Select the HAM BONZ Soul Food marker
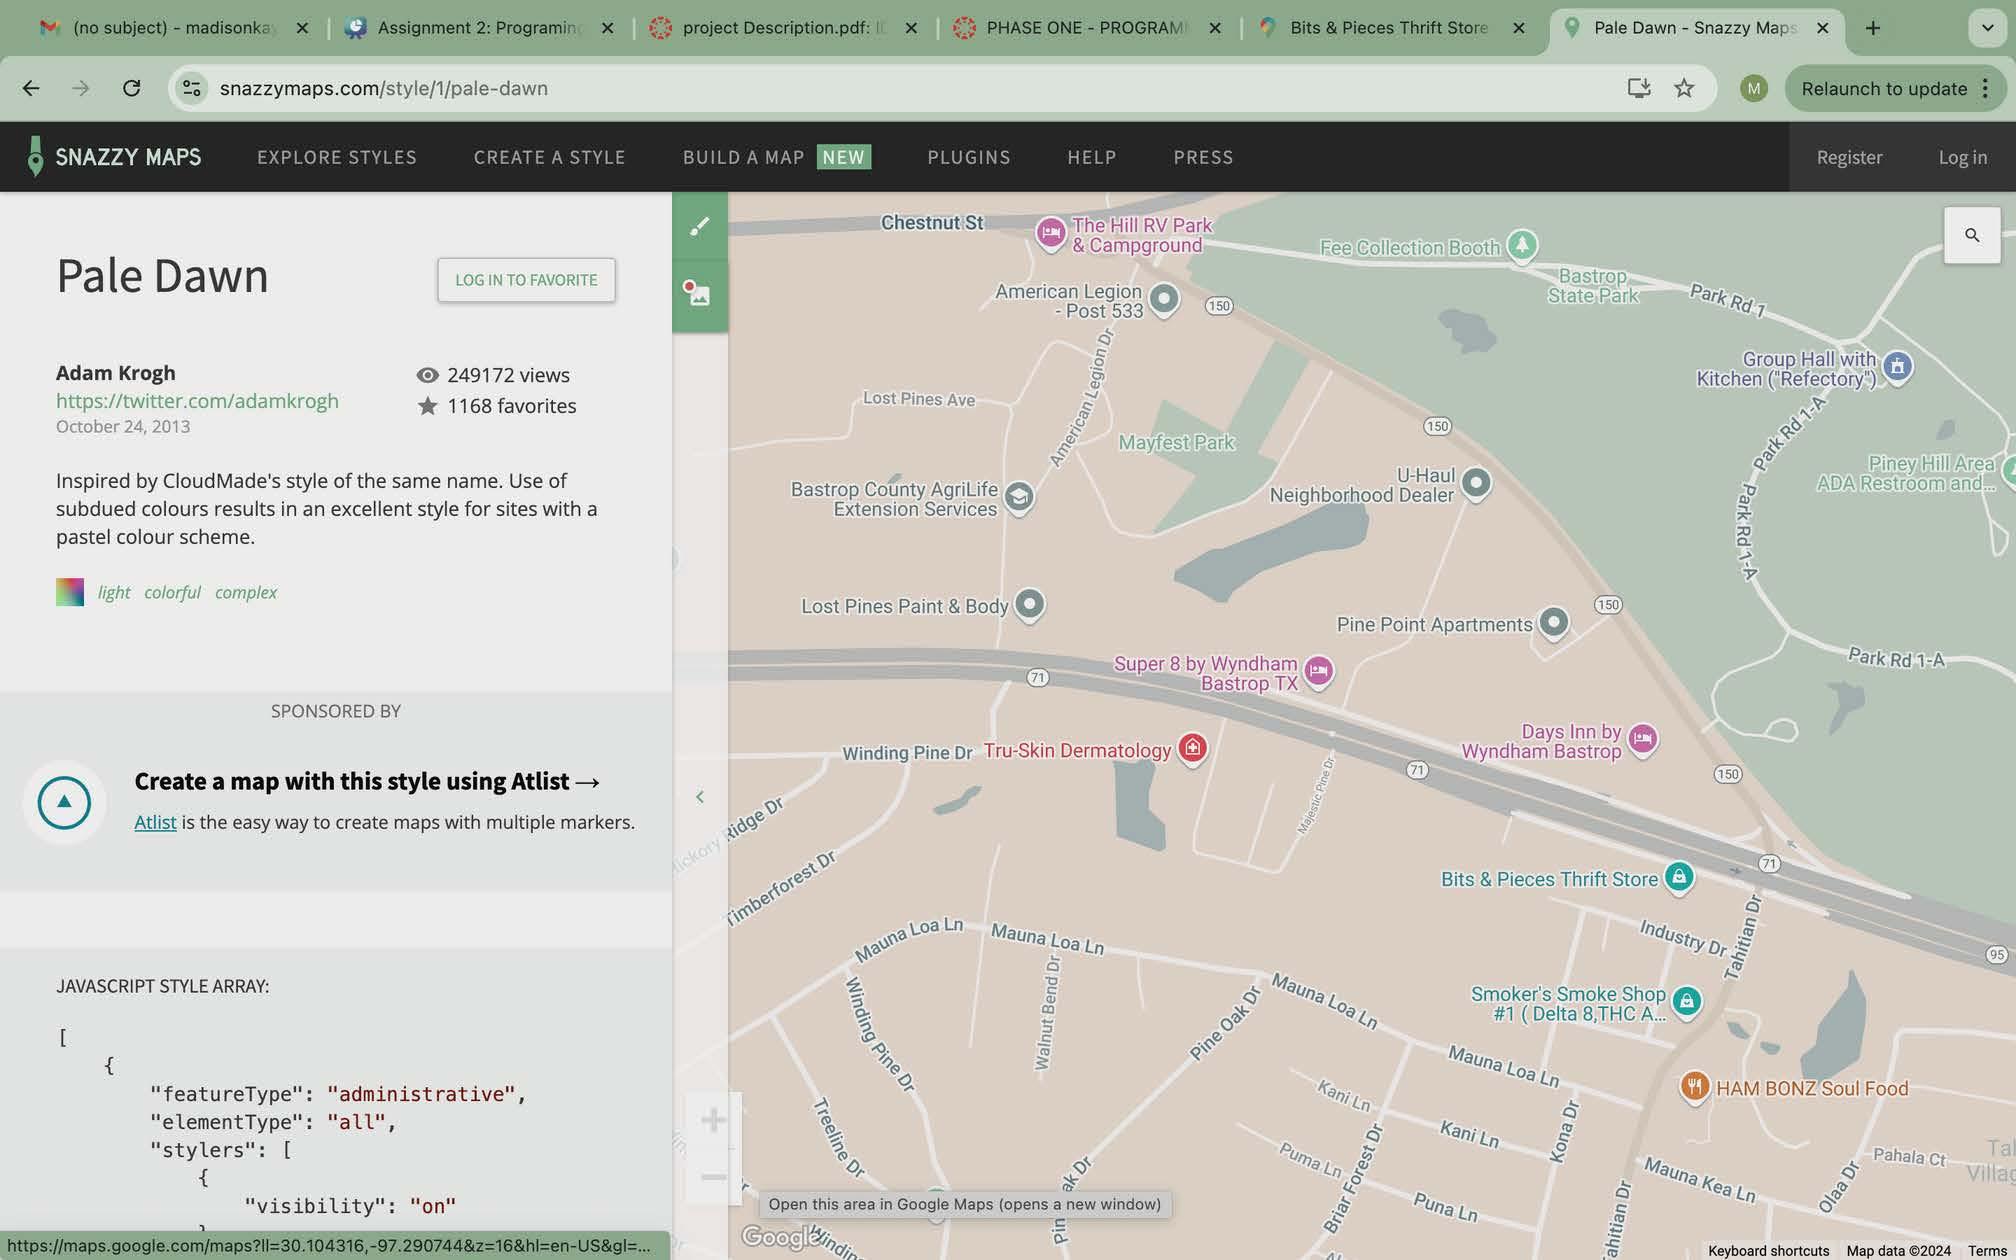This screenshot has width=2016, height=1260. (1694, 1086)
